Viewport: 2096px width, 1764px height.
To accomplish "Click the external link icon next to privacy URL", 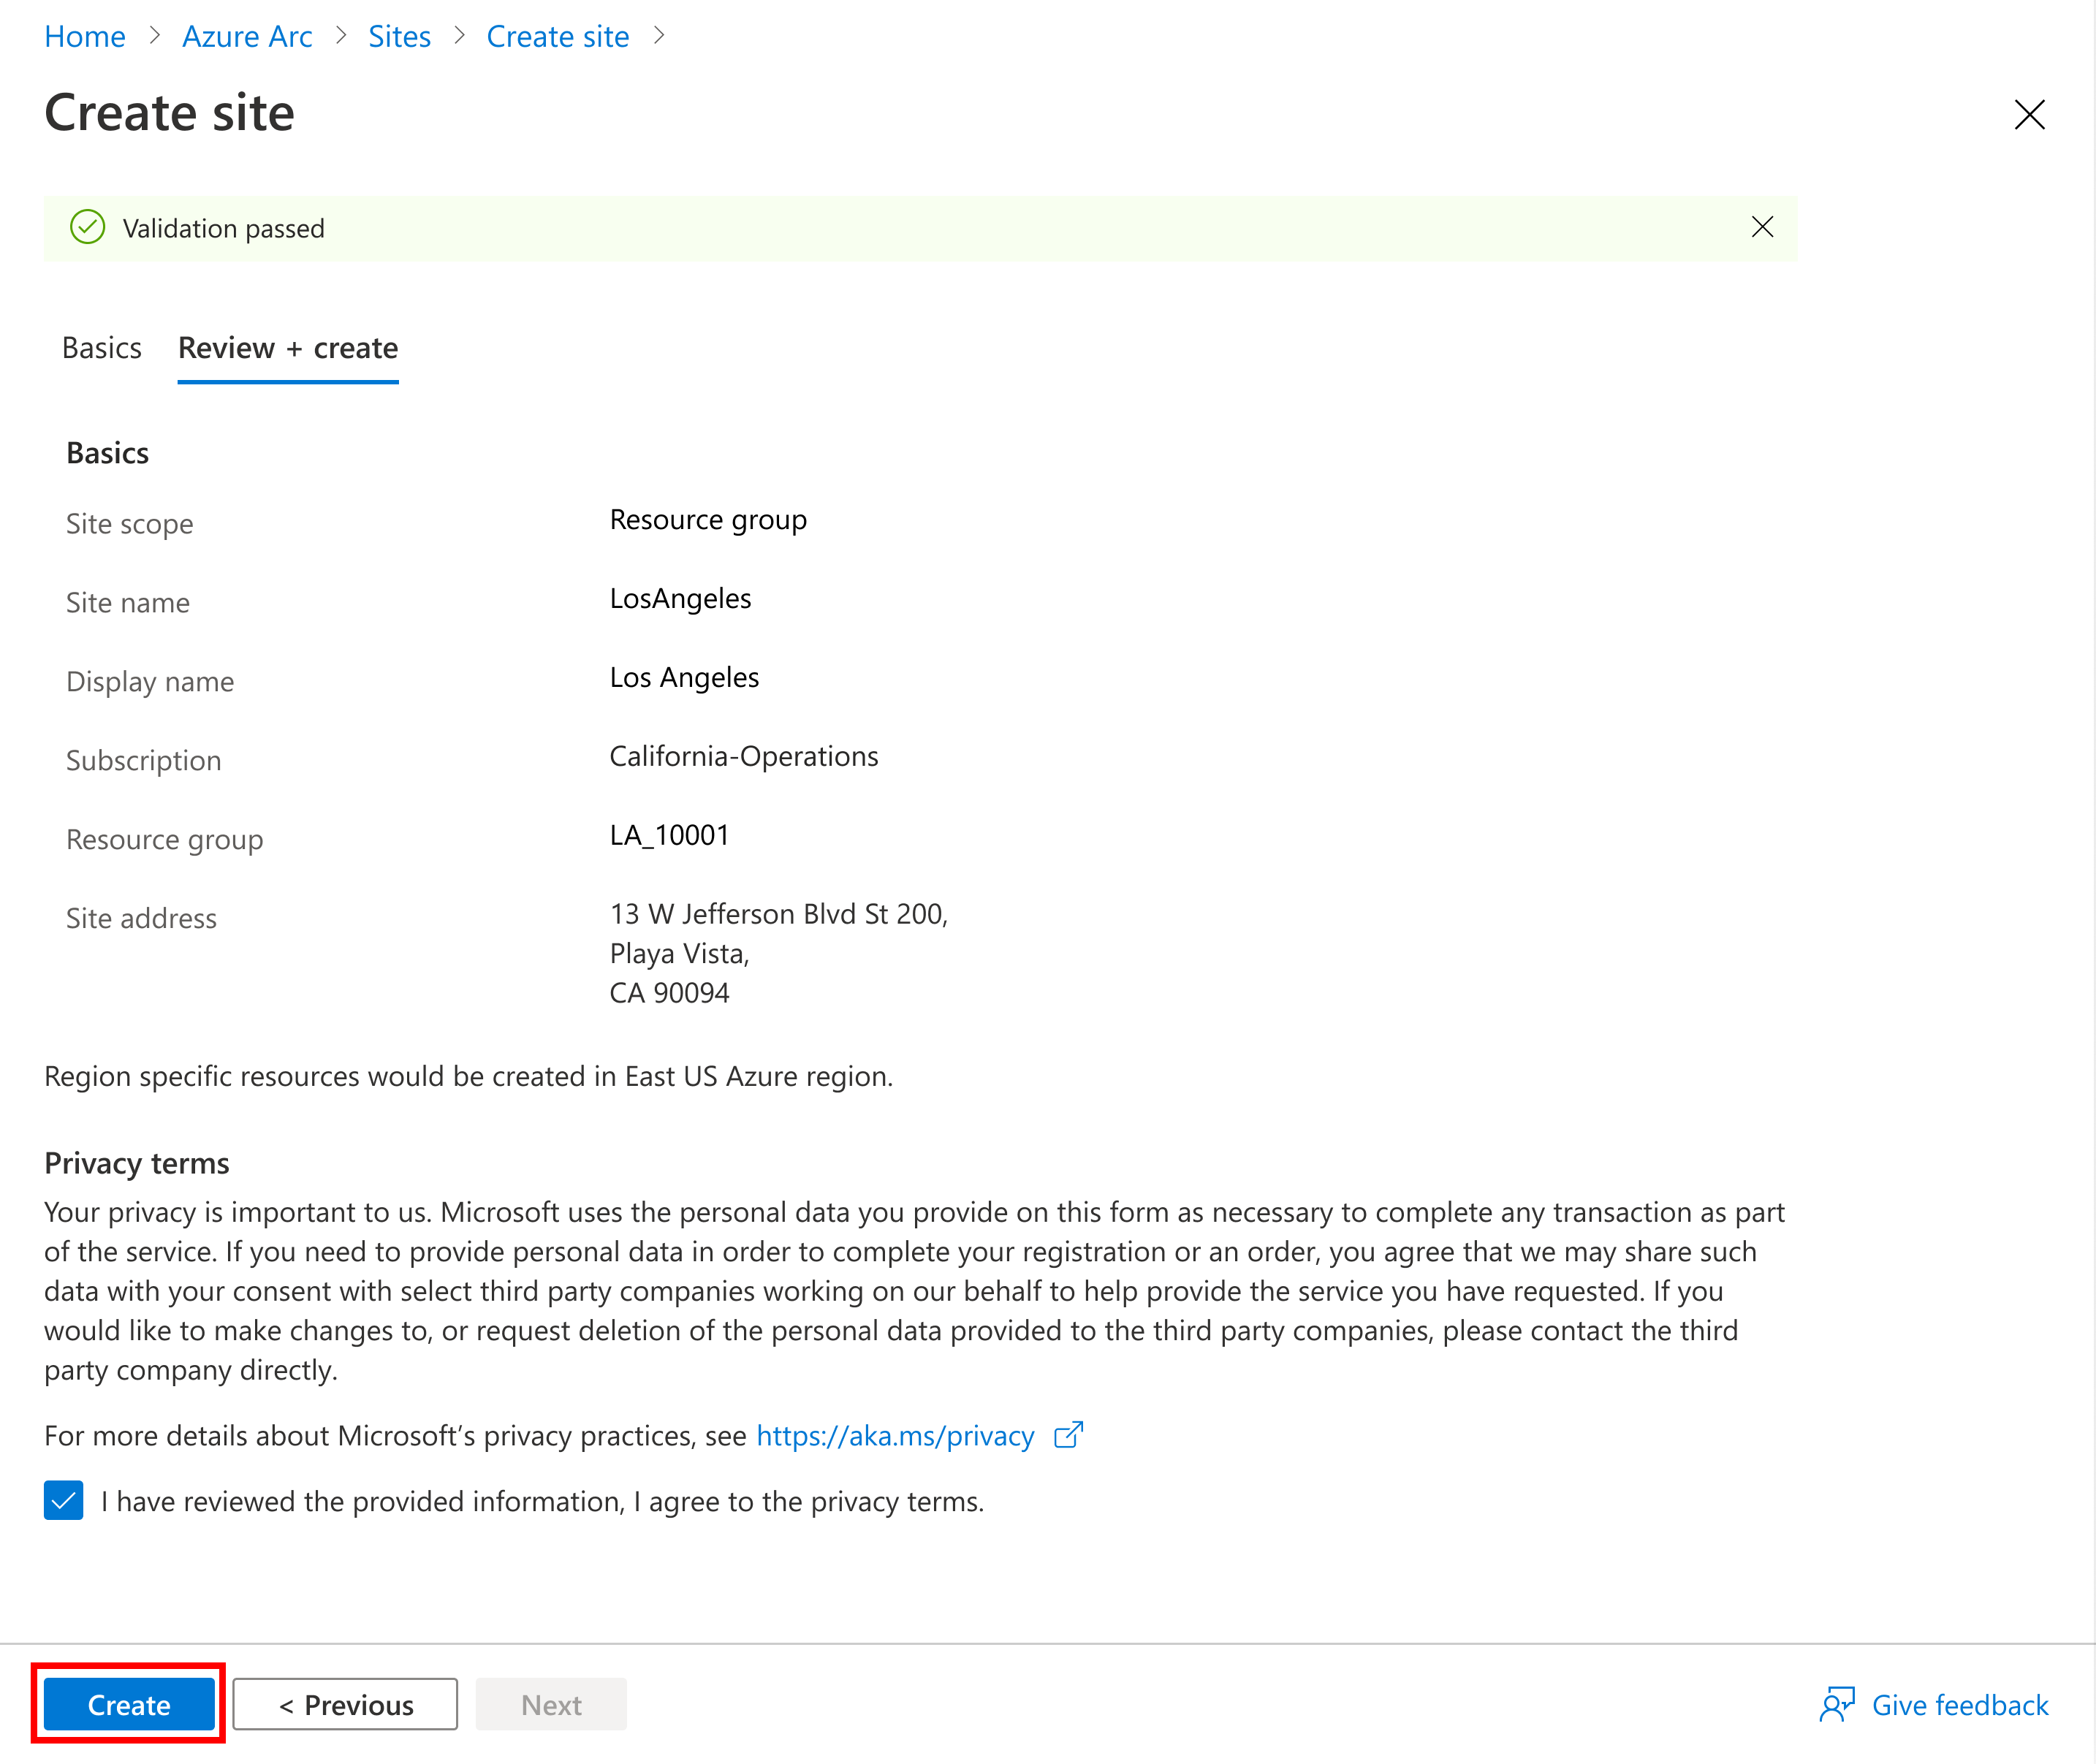I will [1069, 1433].
